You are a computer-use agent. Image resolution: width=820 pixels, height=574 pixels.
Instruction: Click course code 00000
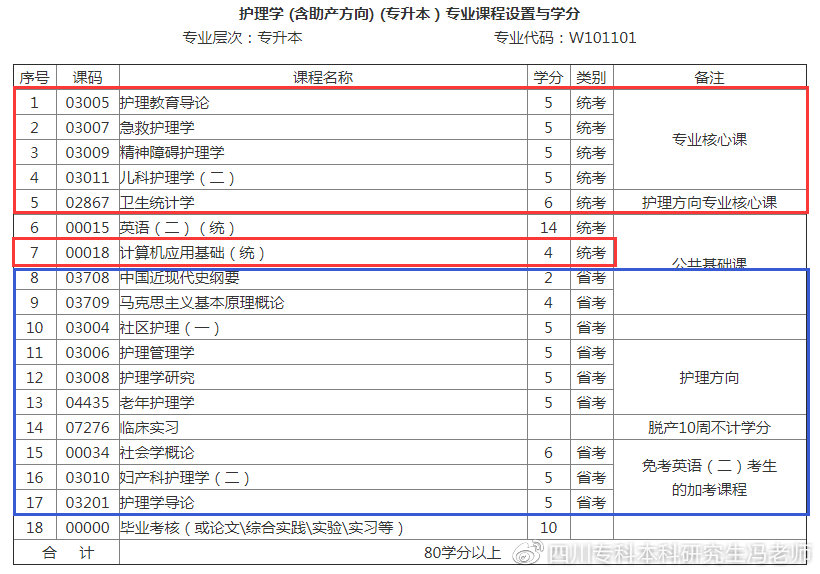pyautogui.click(x=87, y=527)
